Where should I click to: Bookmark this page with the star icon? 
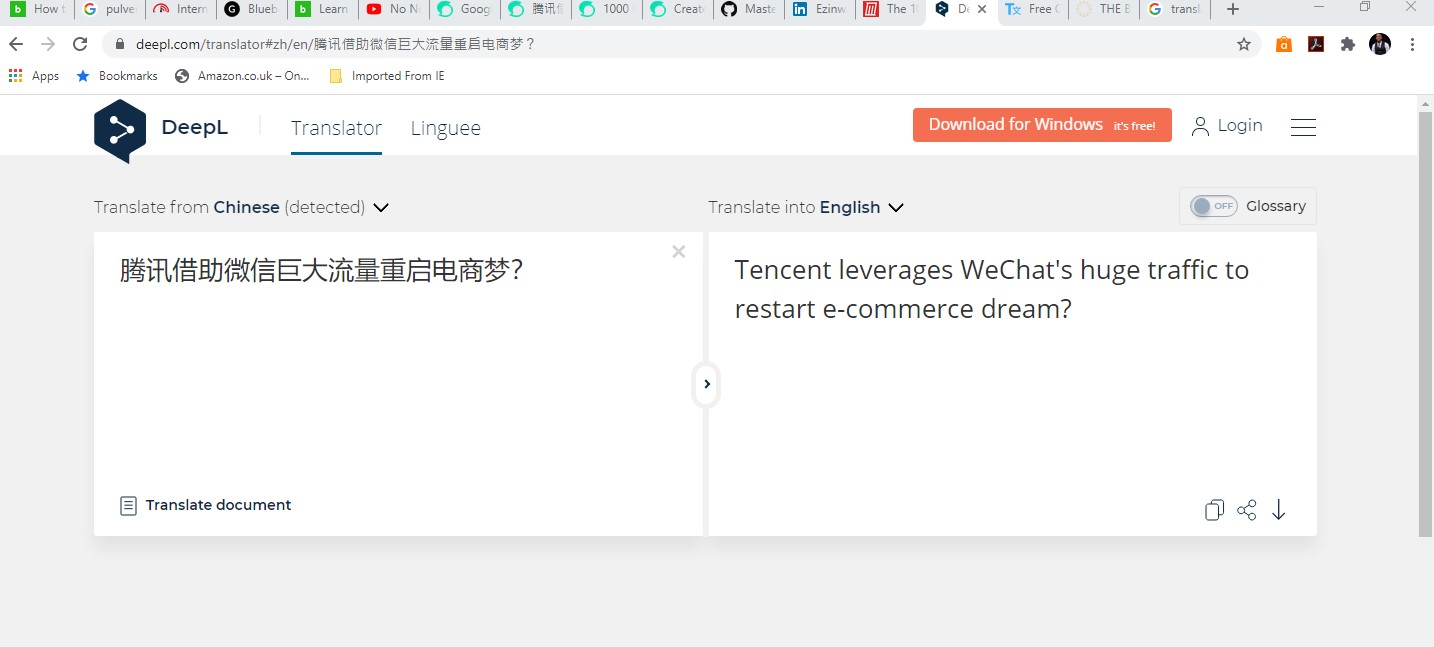(x=1244, y=44)
